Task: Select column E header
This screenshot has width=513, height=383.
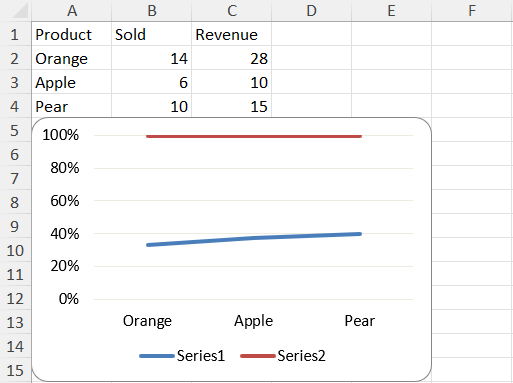Action: [392, 11]
